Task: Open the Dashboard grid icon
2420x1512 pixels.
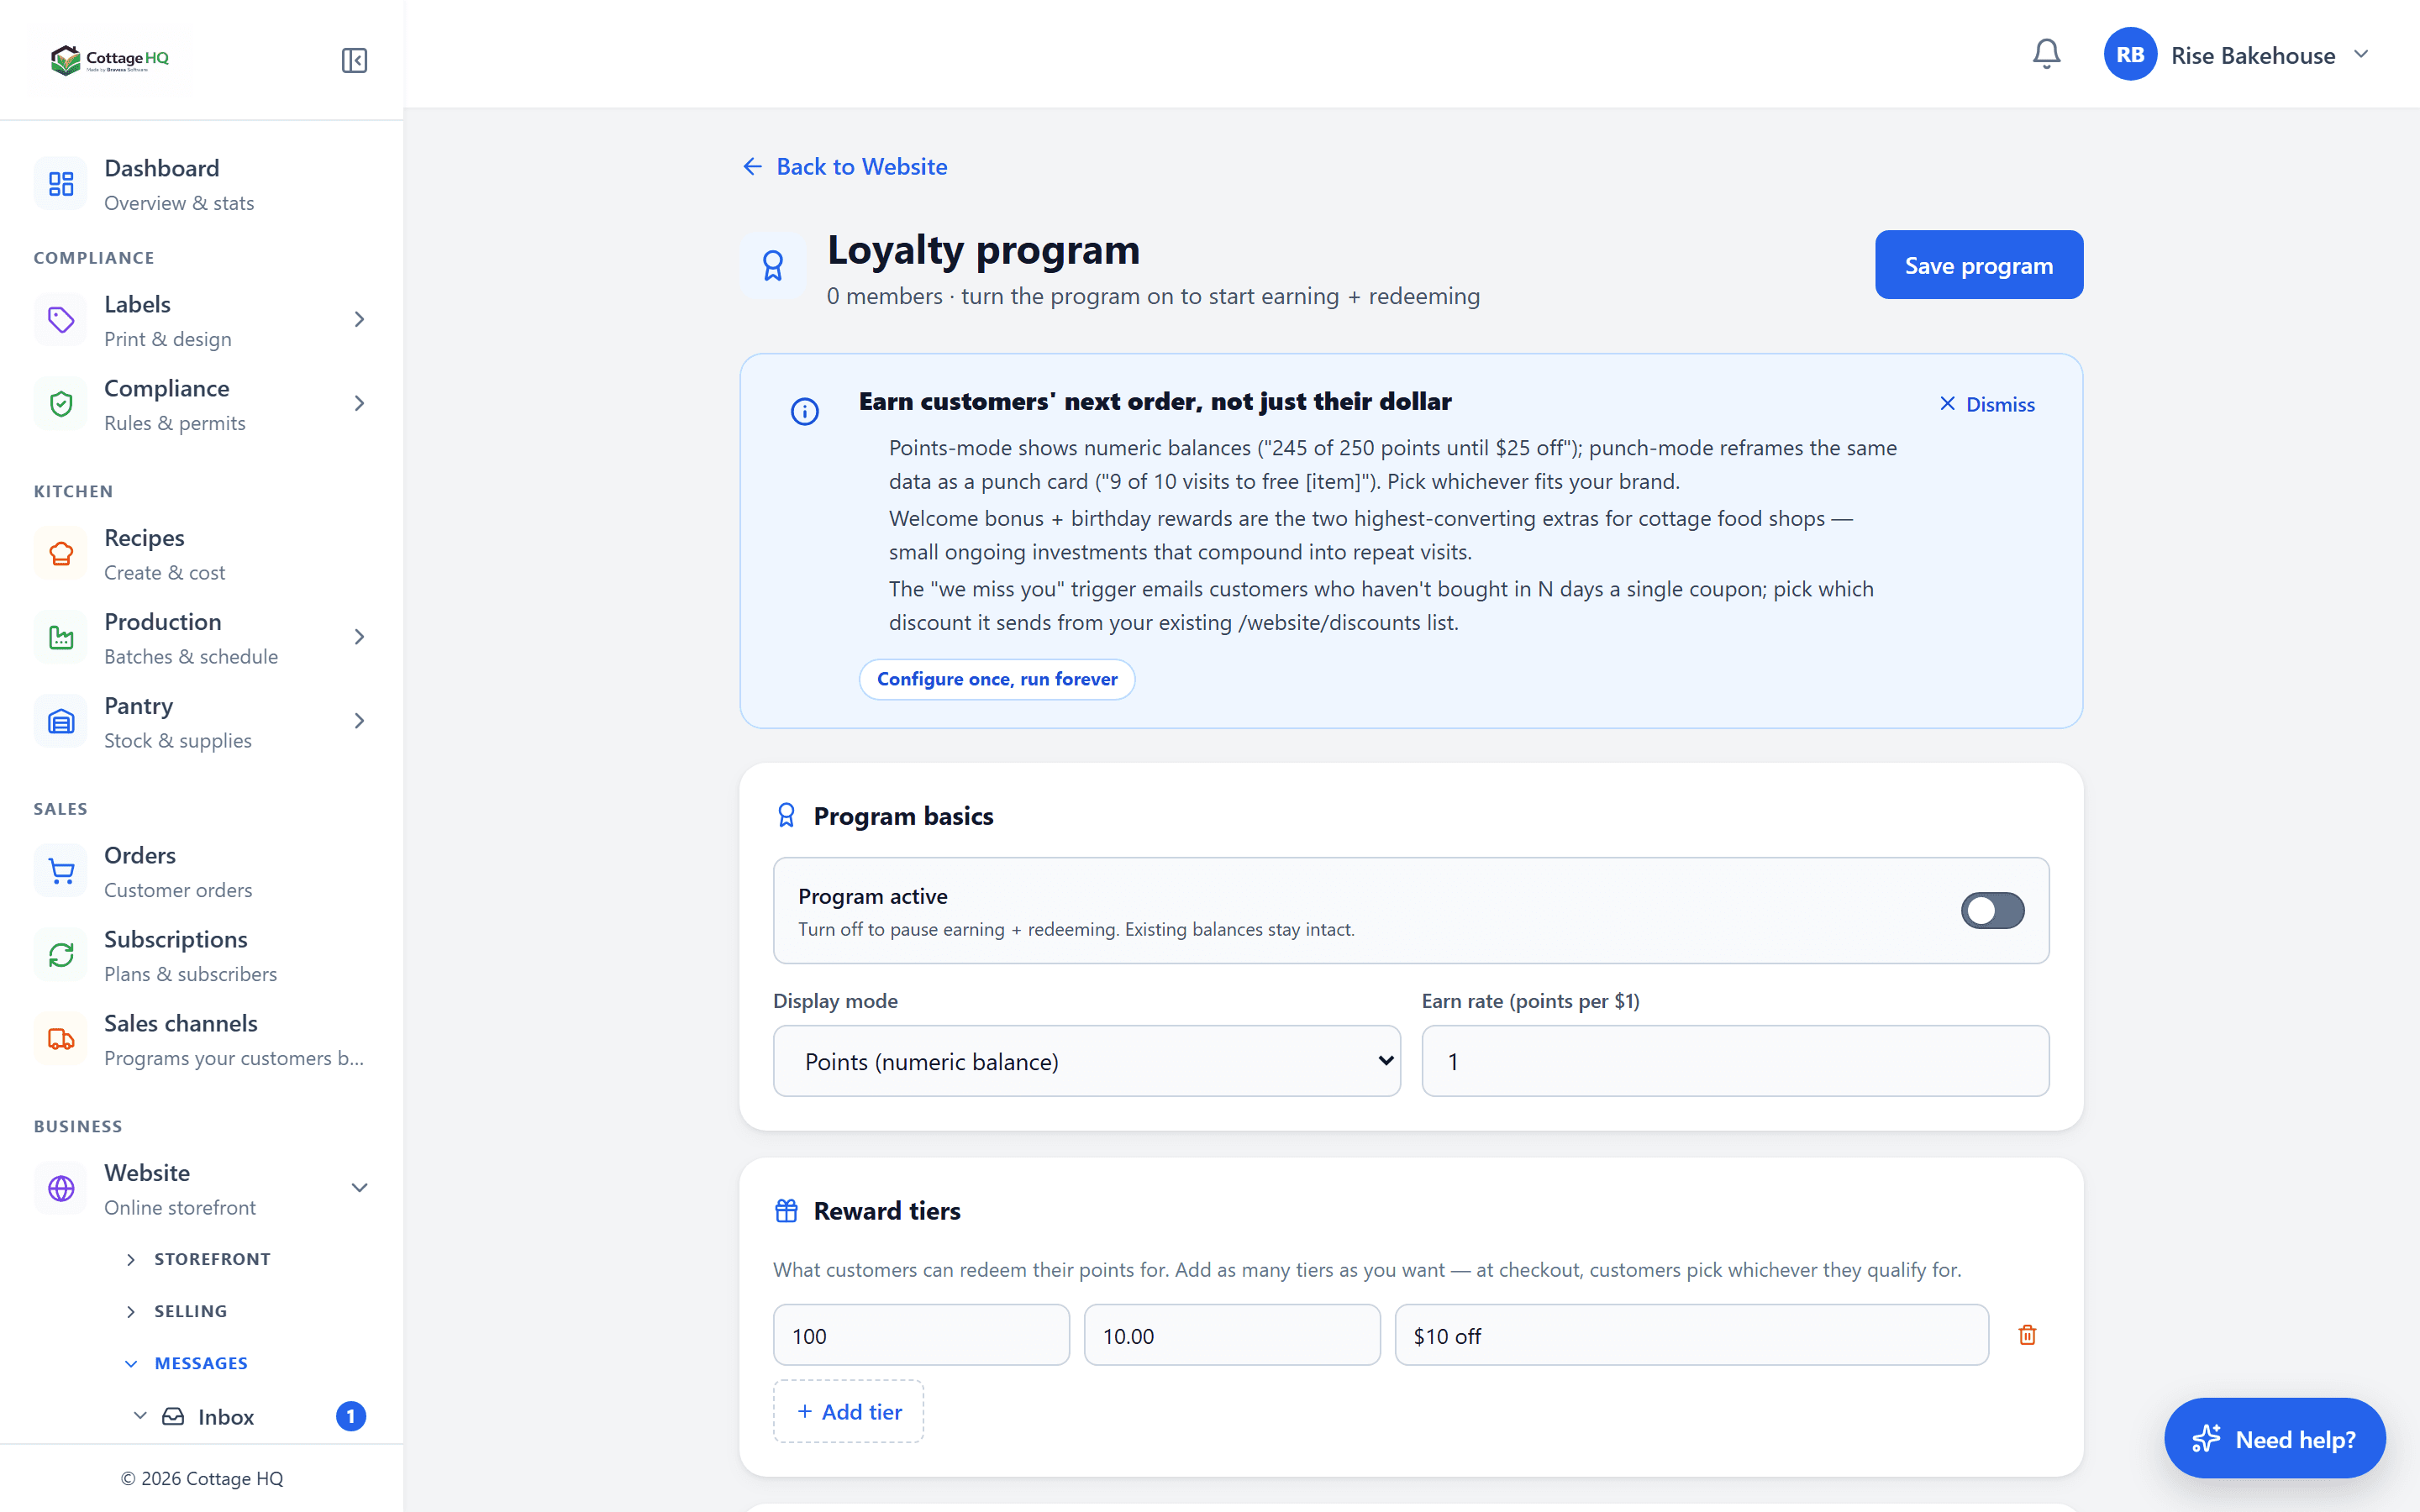Action: (x=61, y=184)
